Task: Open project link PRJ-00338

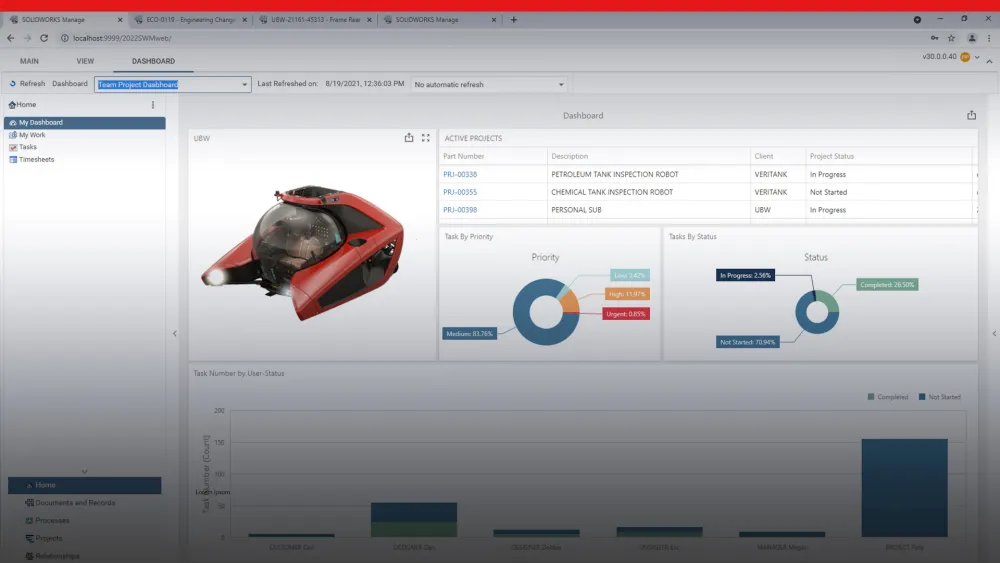Action: [x=460, y=174]
